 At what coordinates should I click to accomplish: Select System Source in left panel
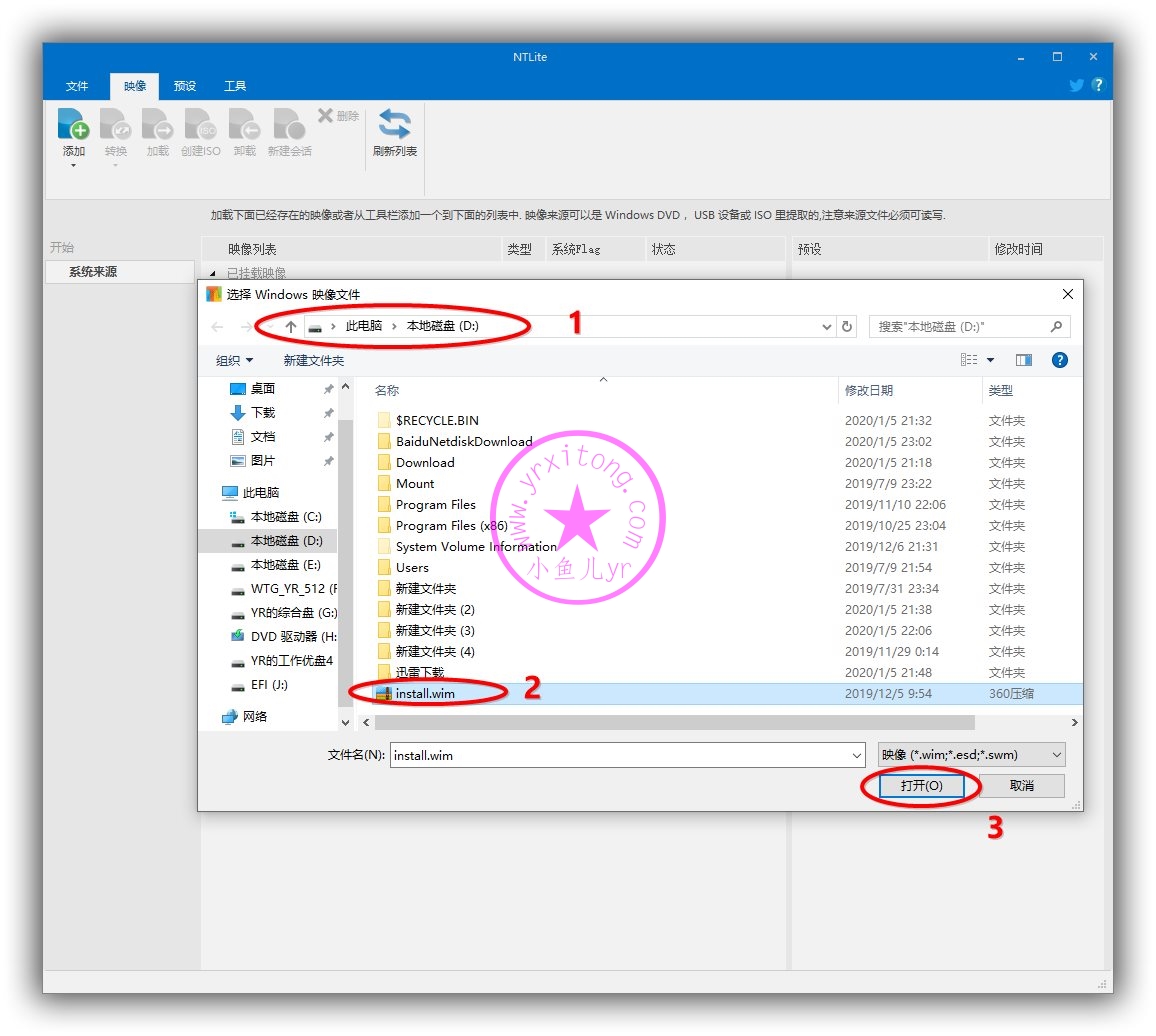(x=119, y=272)
